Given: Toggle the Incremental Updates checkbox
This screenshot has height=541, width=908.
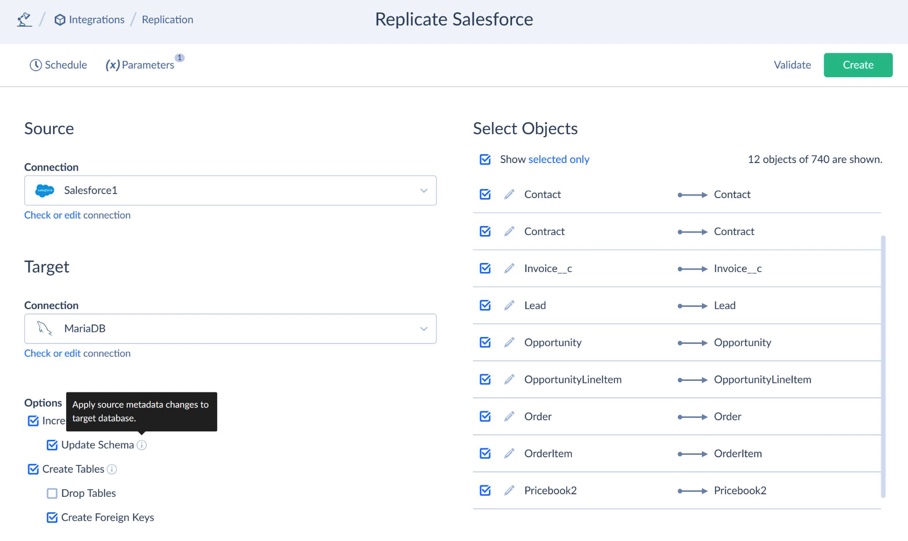Looking at the screenshot, I should point(33,421).
